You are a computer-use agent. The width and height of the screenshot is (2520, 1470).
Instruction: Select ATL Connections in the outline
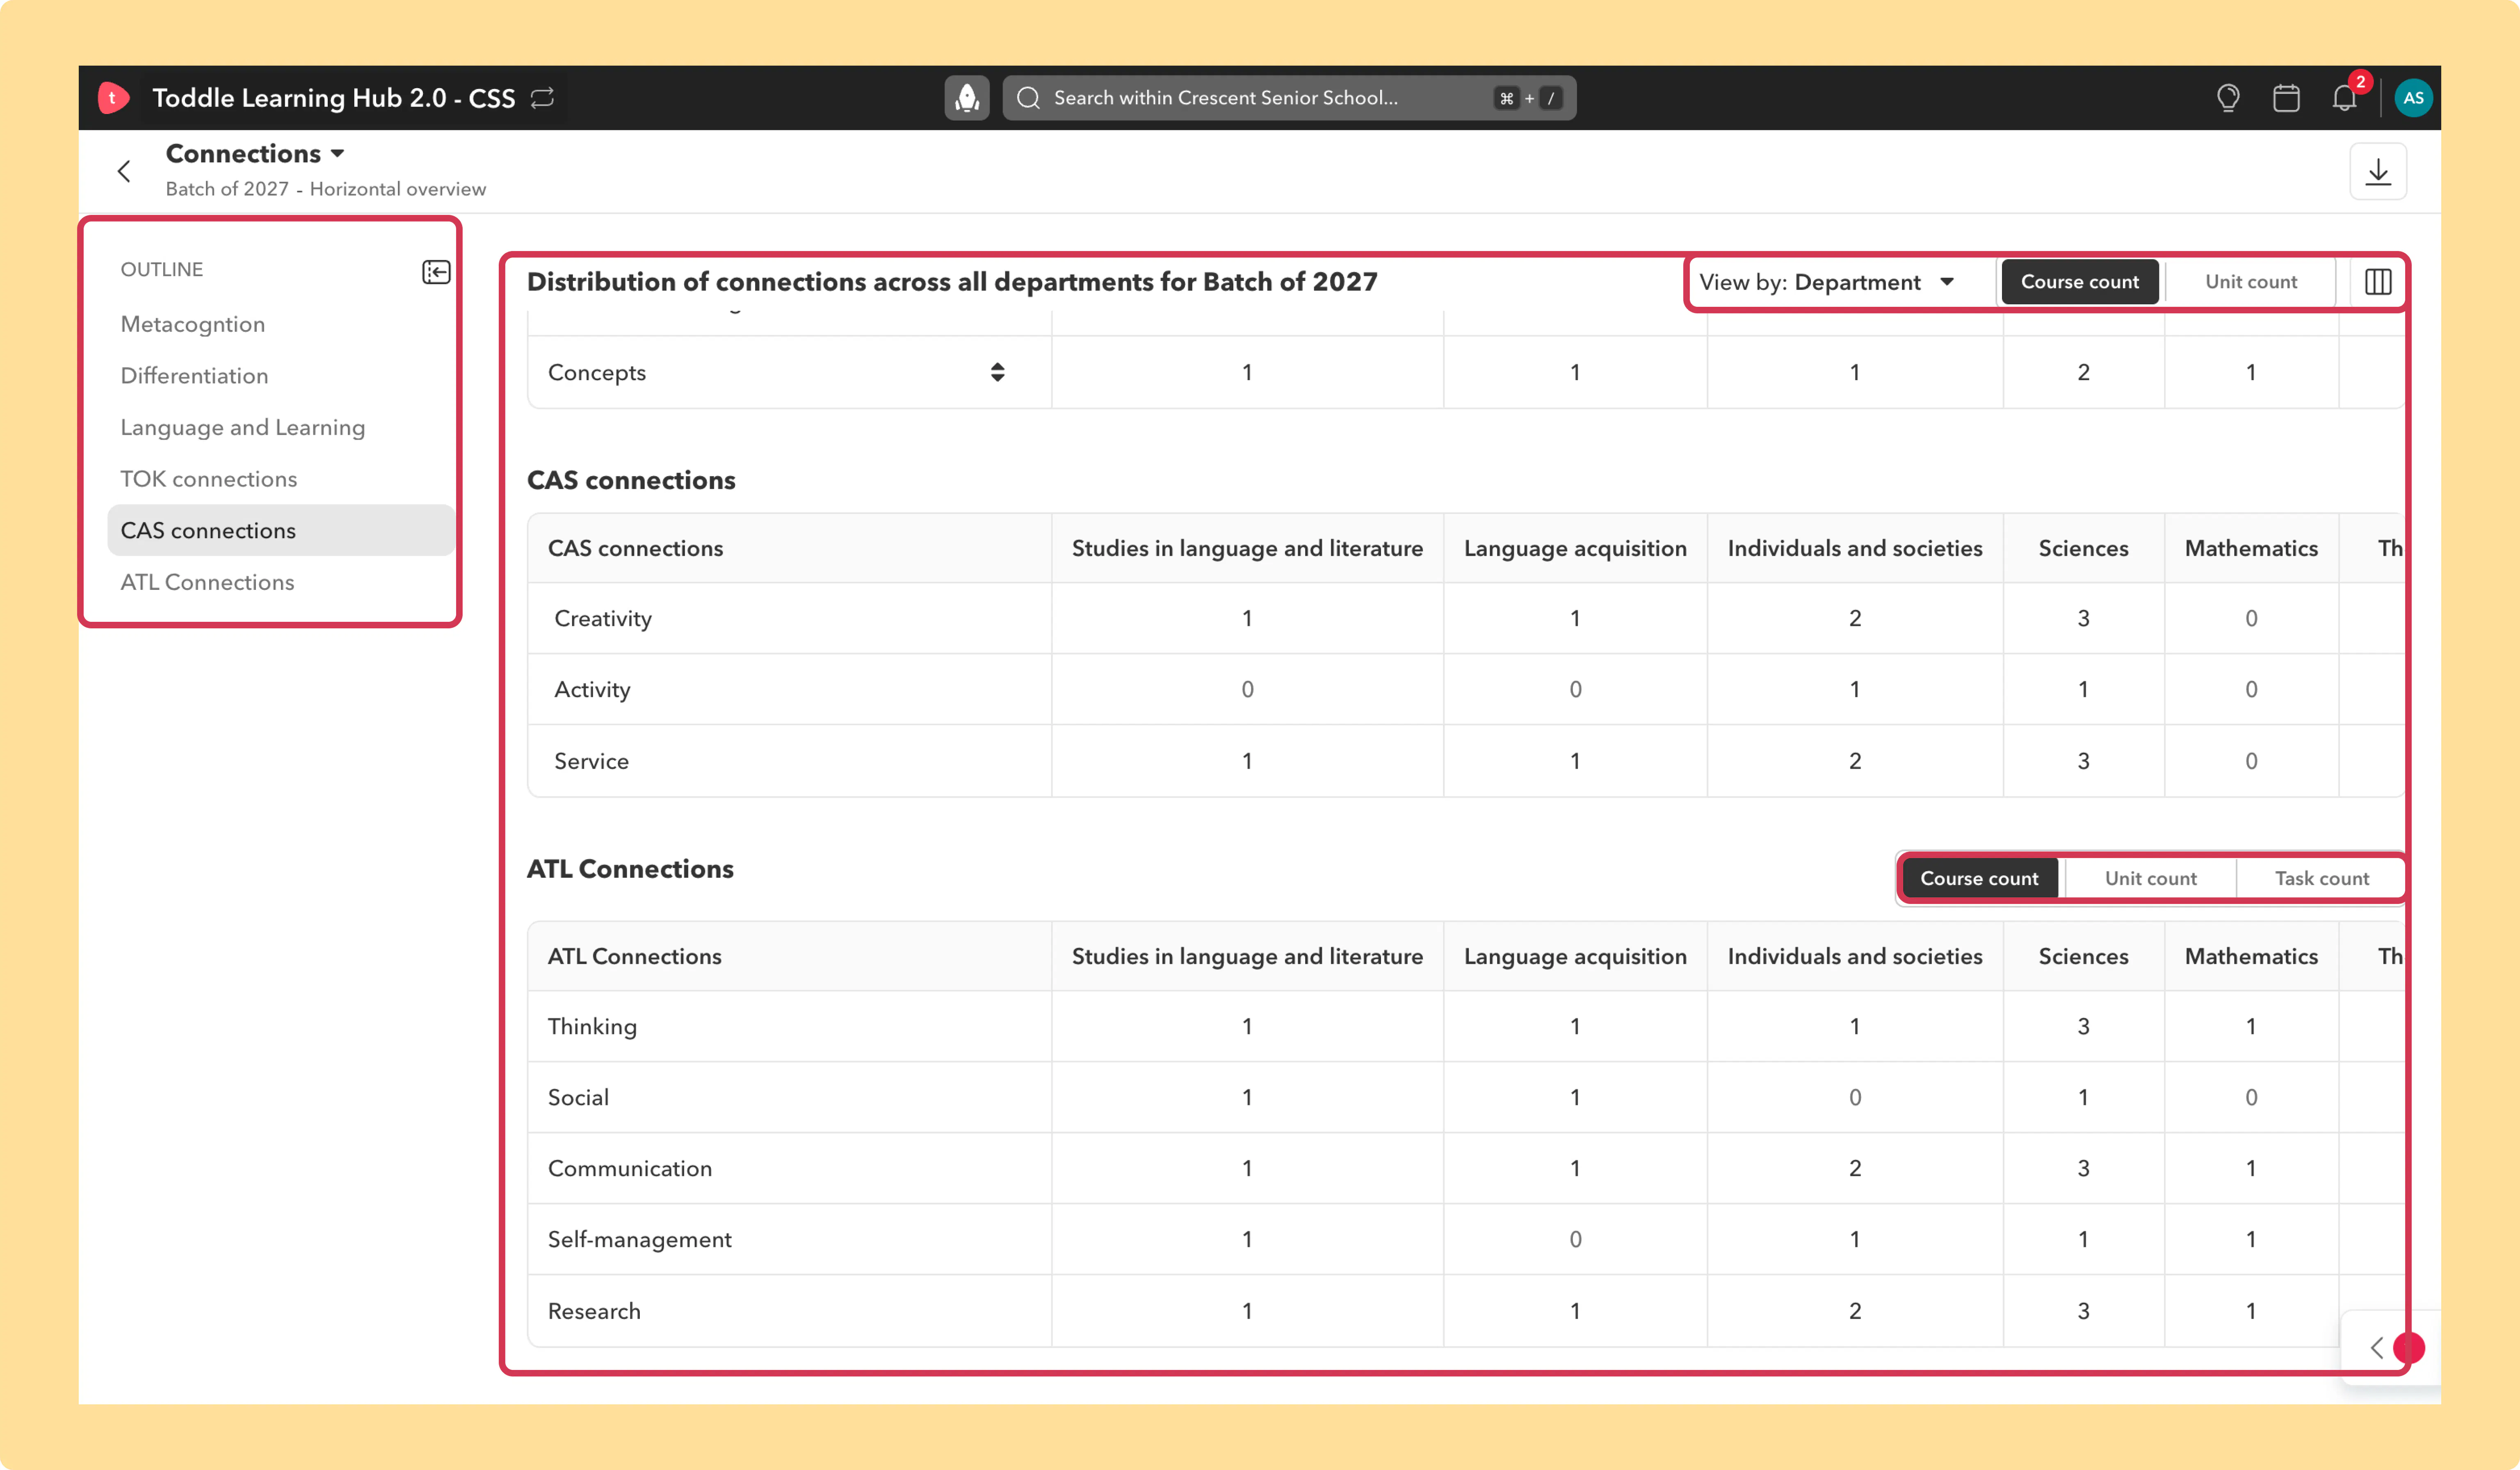[207, 582]
